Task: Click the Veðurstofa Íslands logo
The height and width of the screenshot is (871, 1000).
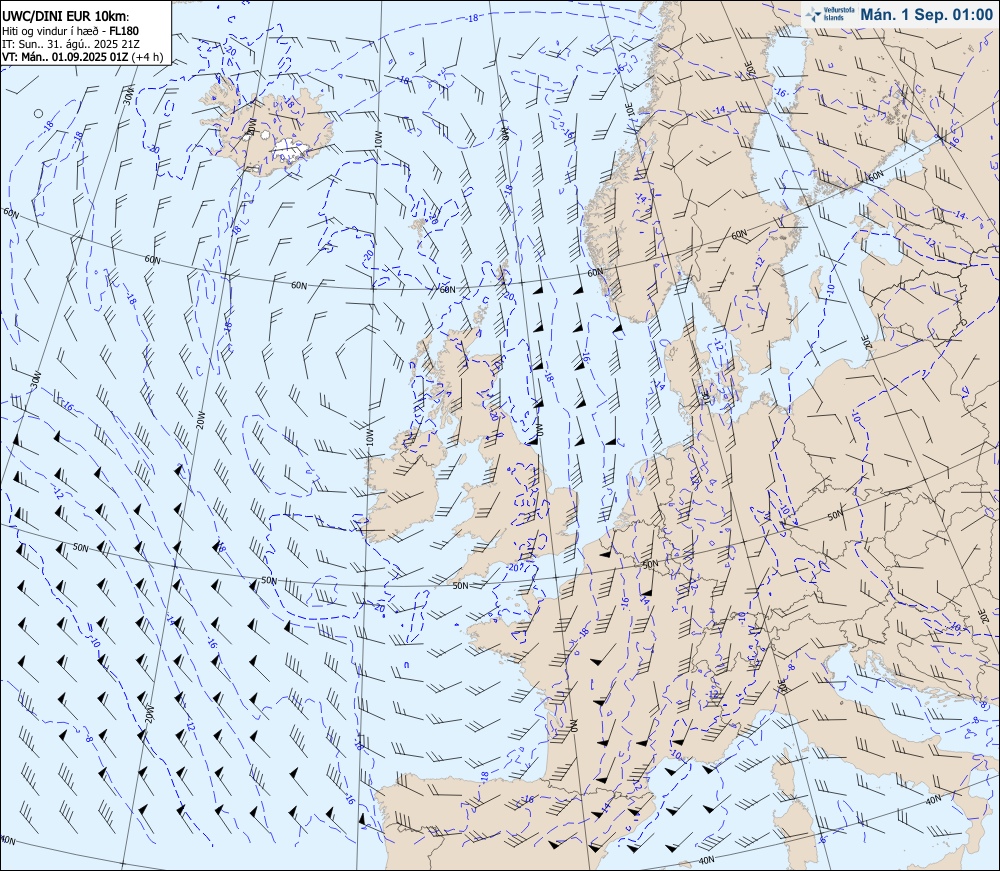Action: pyautogui.click(x=829, y=15)
